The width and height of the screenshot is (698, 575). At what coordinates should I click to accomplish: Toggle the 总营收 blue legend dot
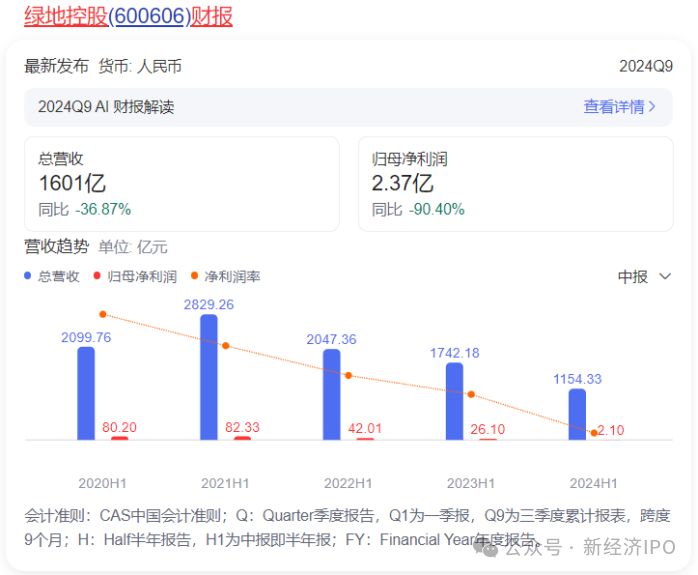pyautogui.click(x=28, y=276)
